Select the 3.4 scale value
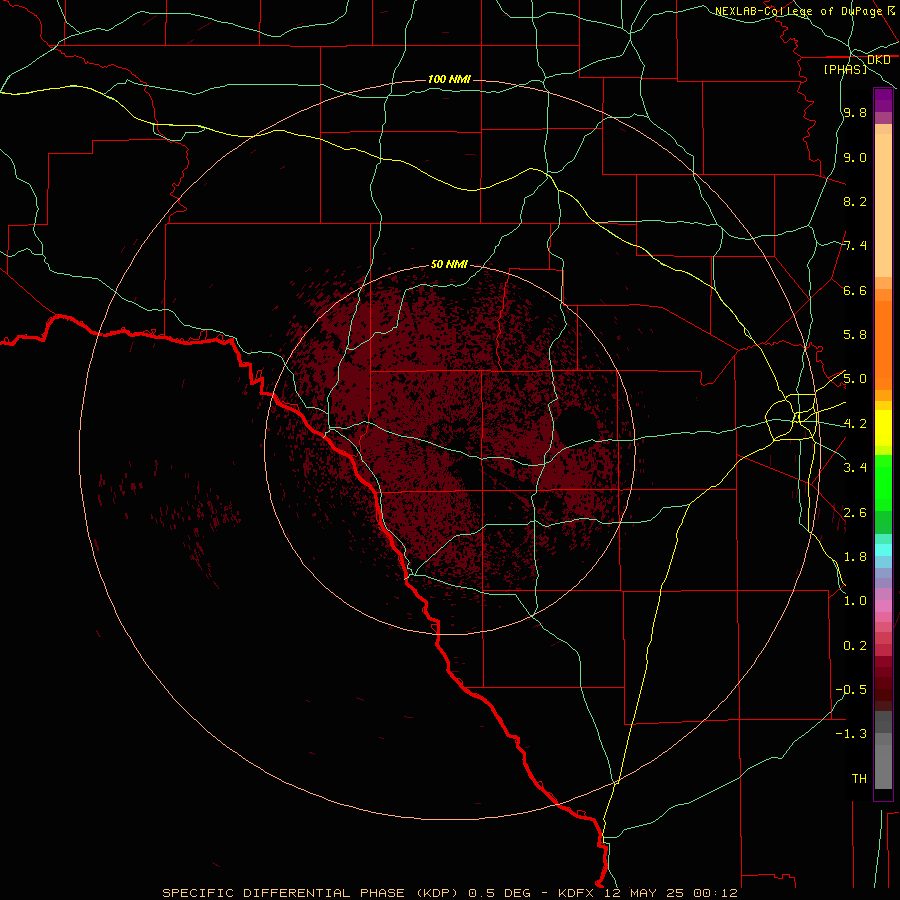This screenshot has height=900, width=900. click(x=855, y=468)
